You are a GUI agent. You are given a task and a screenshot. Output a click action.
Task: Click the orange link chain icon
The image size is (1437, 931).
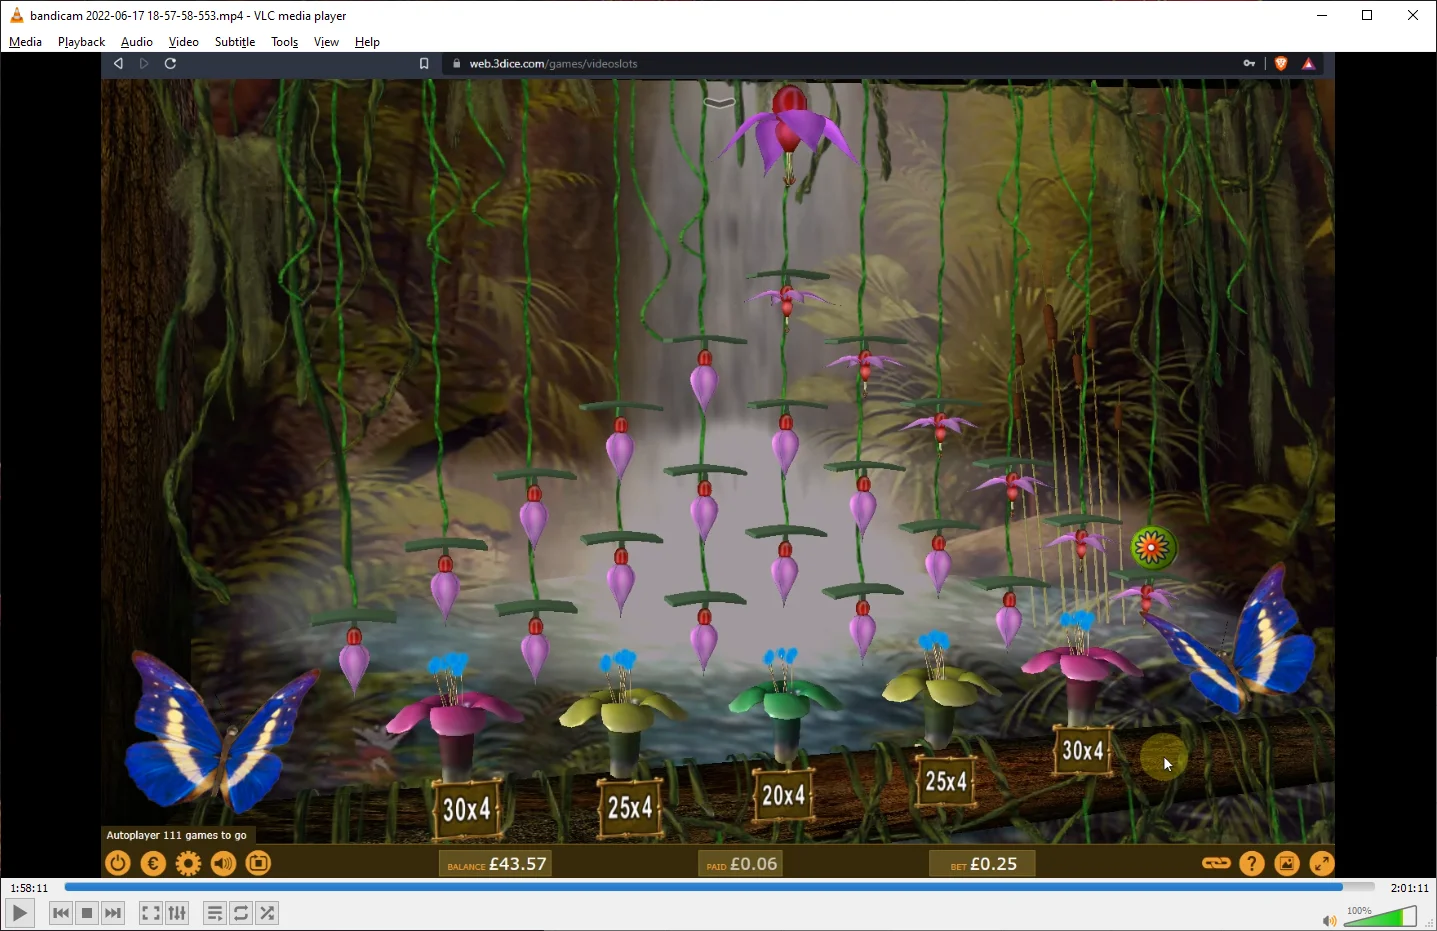tap(1216, 863)
